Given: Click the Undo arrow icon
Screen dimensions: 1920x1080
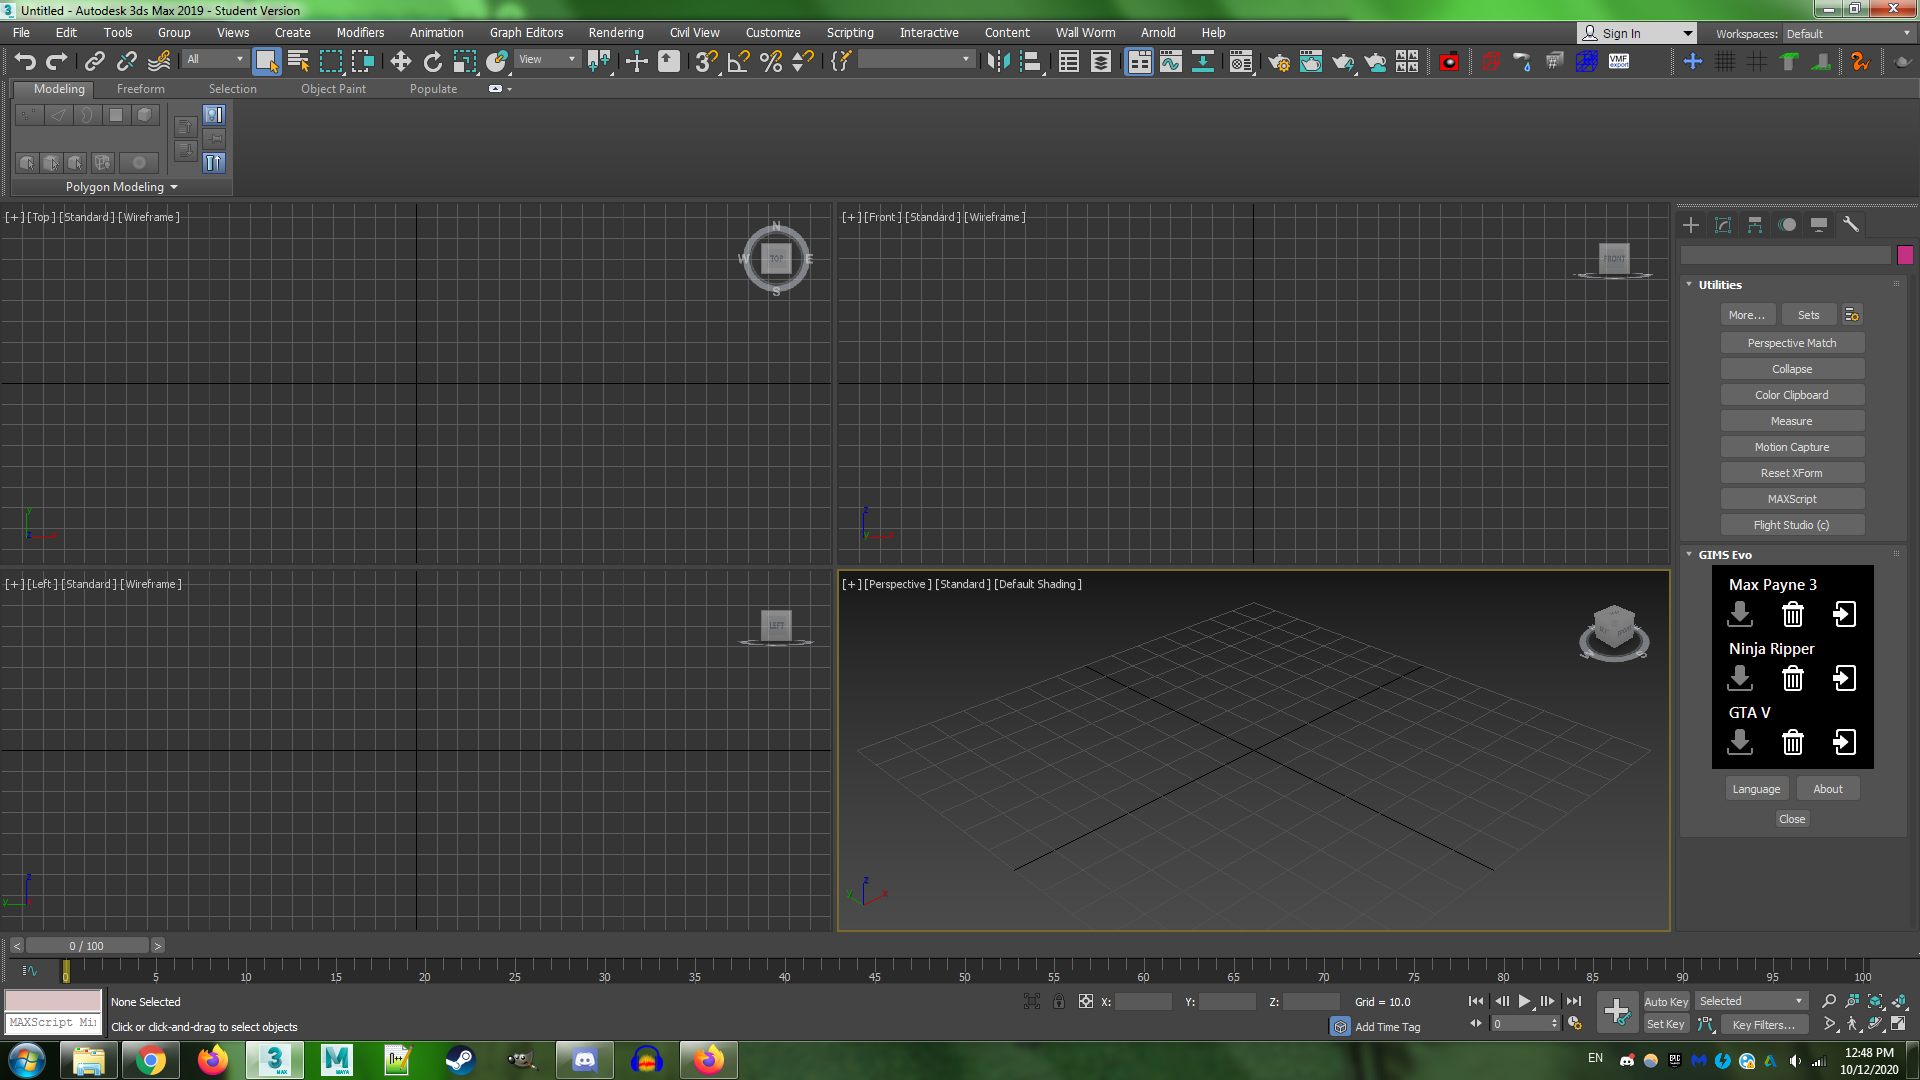Looking at the screenshot, I should 25,62.
